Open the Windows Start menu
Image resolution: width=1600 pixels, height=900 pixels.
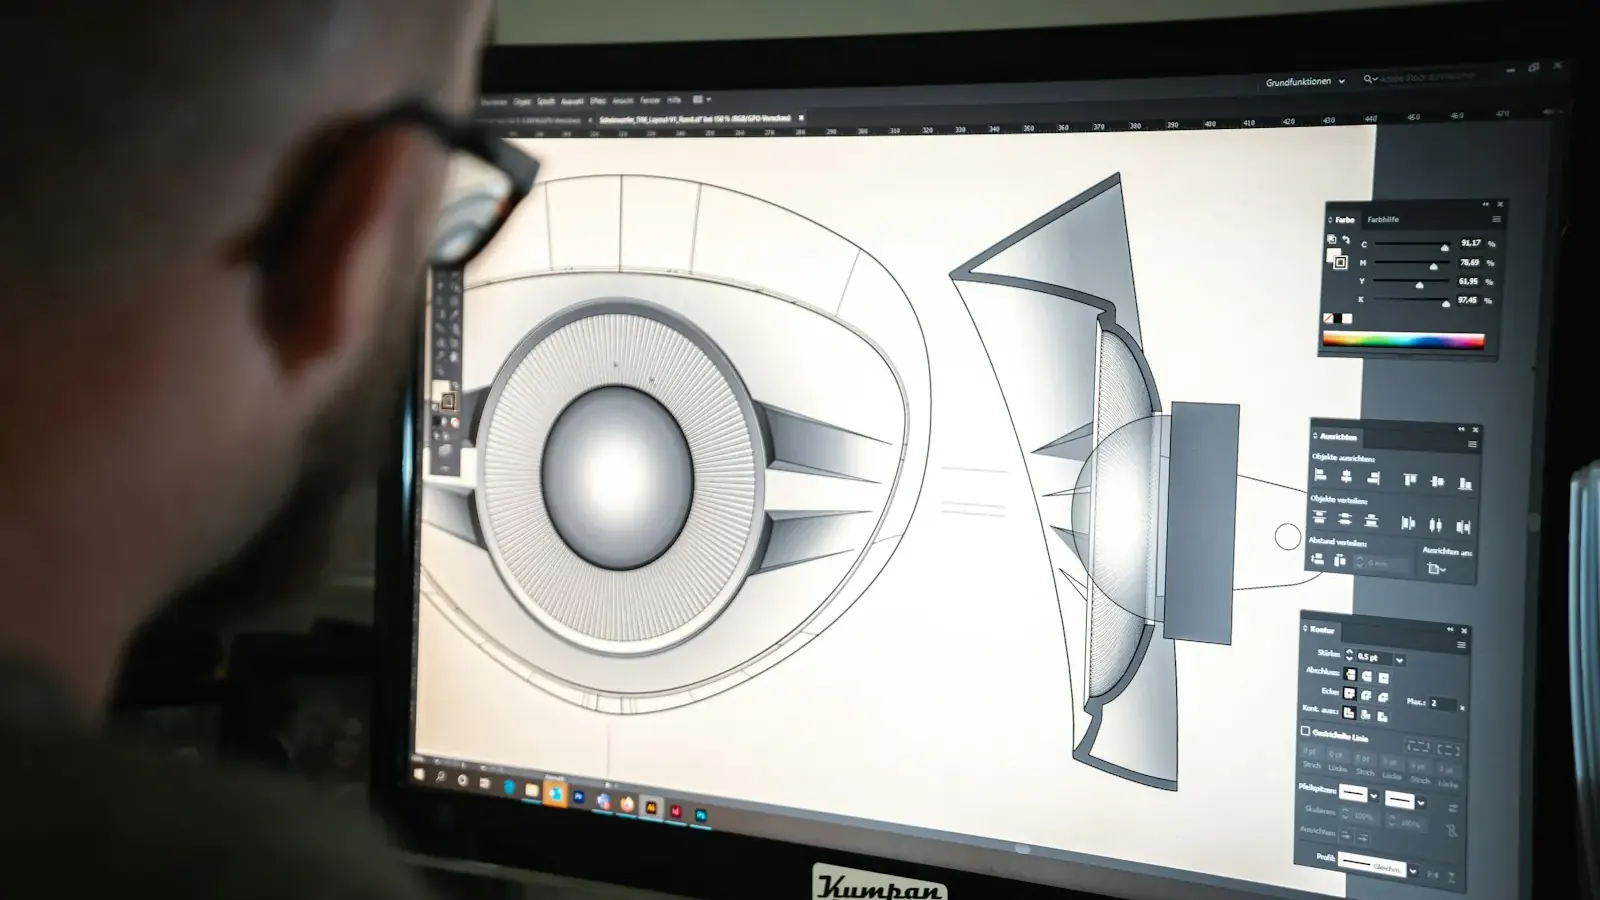pyautogui.click(x=419, y=774)
